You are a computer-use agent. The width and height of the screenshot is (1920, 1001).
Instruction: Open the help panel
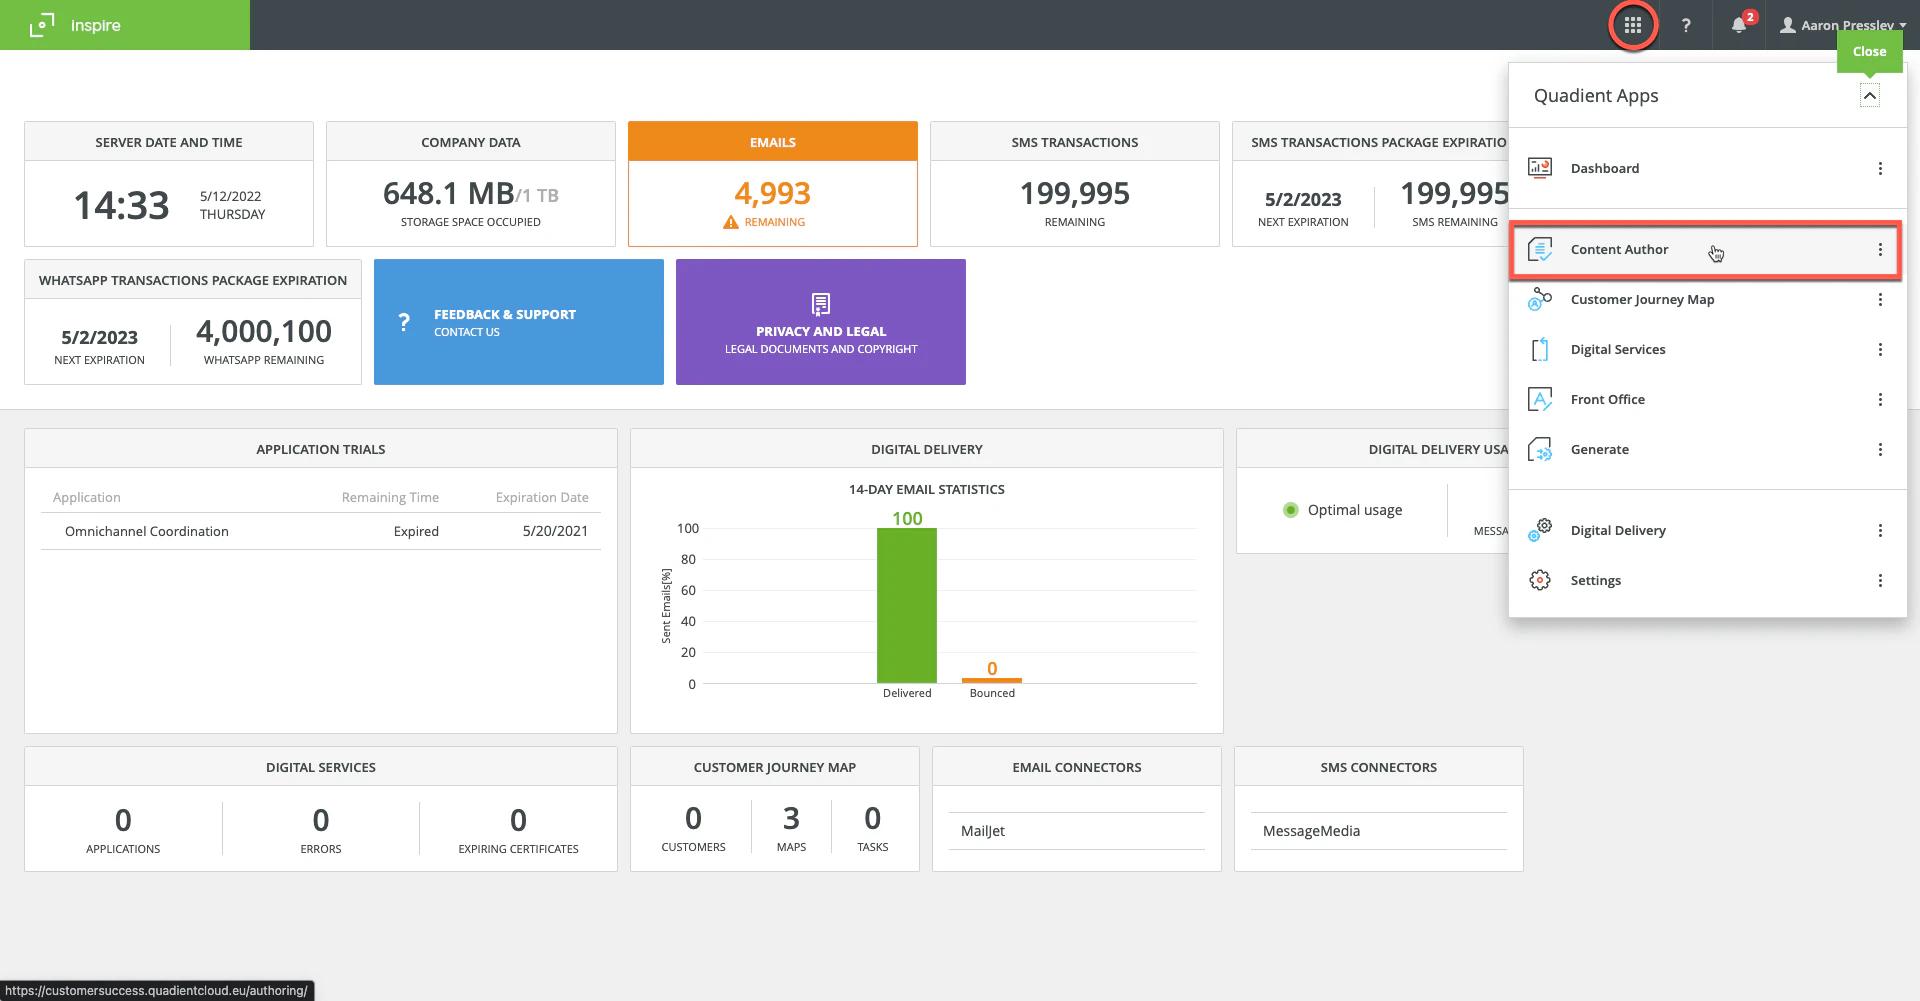tap(1686, 25)
